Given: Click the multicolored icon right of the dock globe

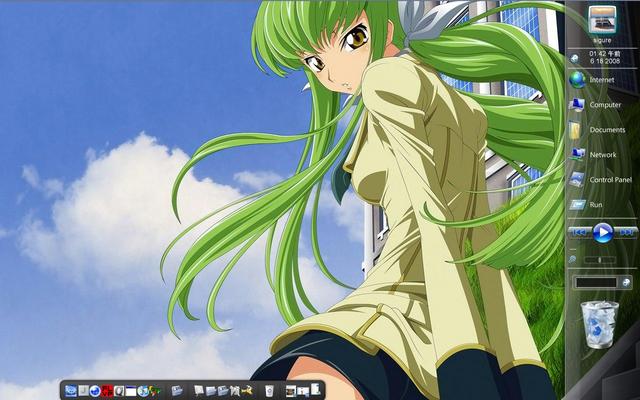Looking at the screenshot, I should pos(155,391).
